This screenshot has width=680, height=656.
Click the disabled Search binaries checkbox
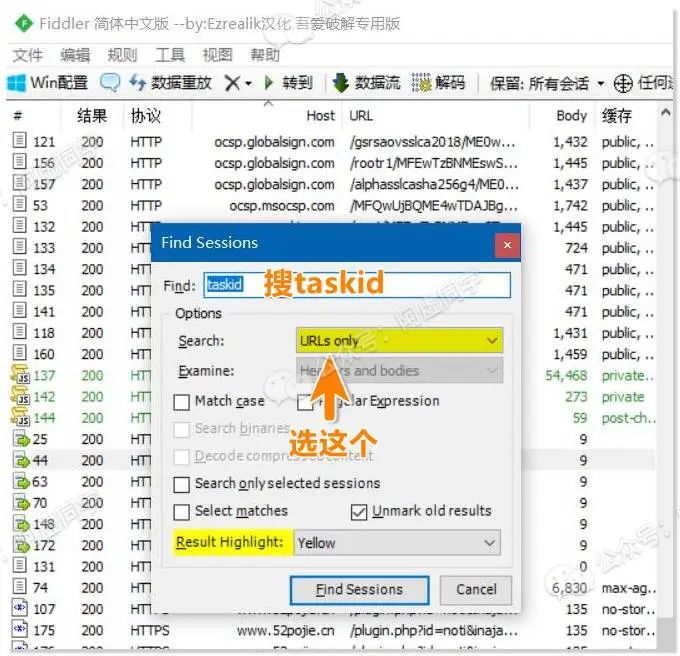point(181,430)
